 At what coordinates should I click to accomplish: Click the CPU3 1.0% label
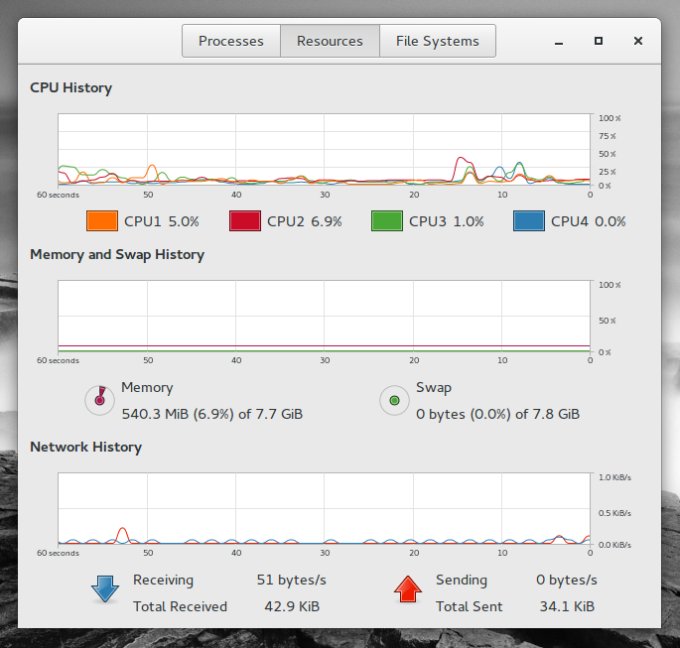coord(446,221)
